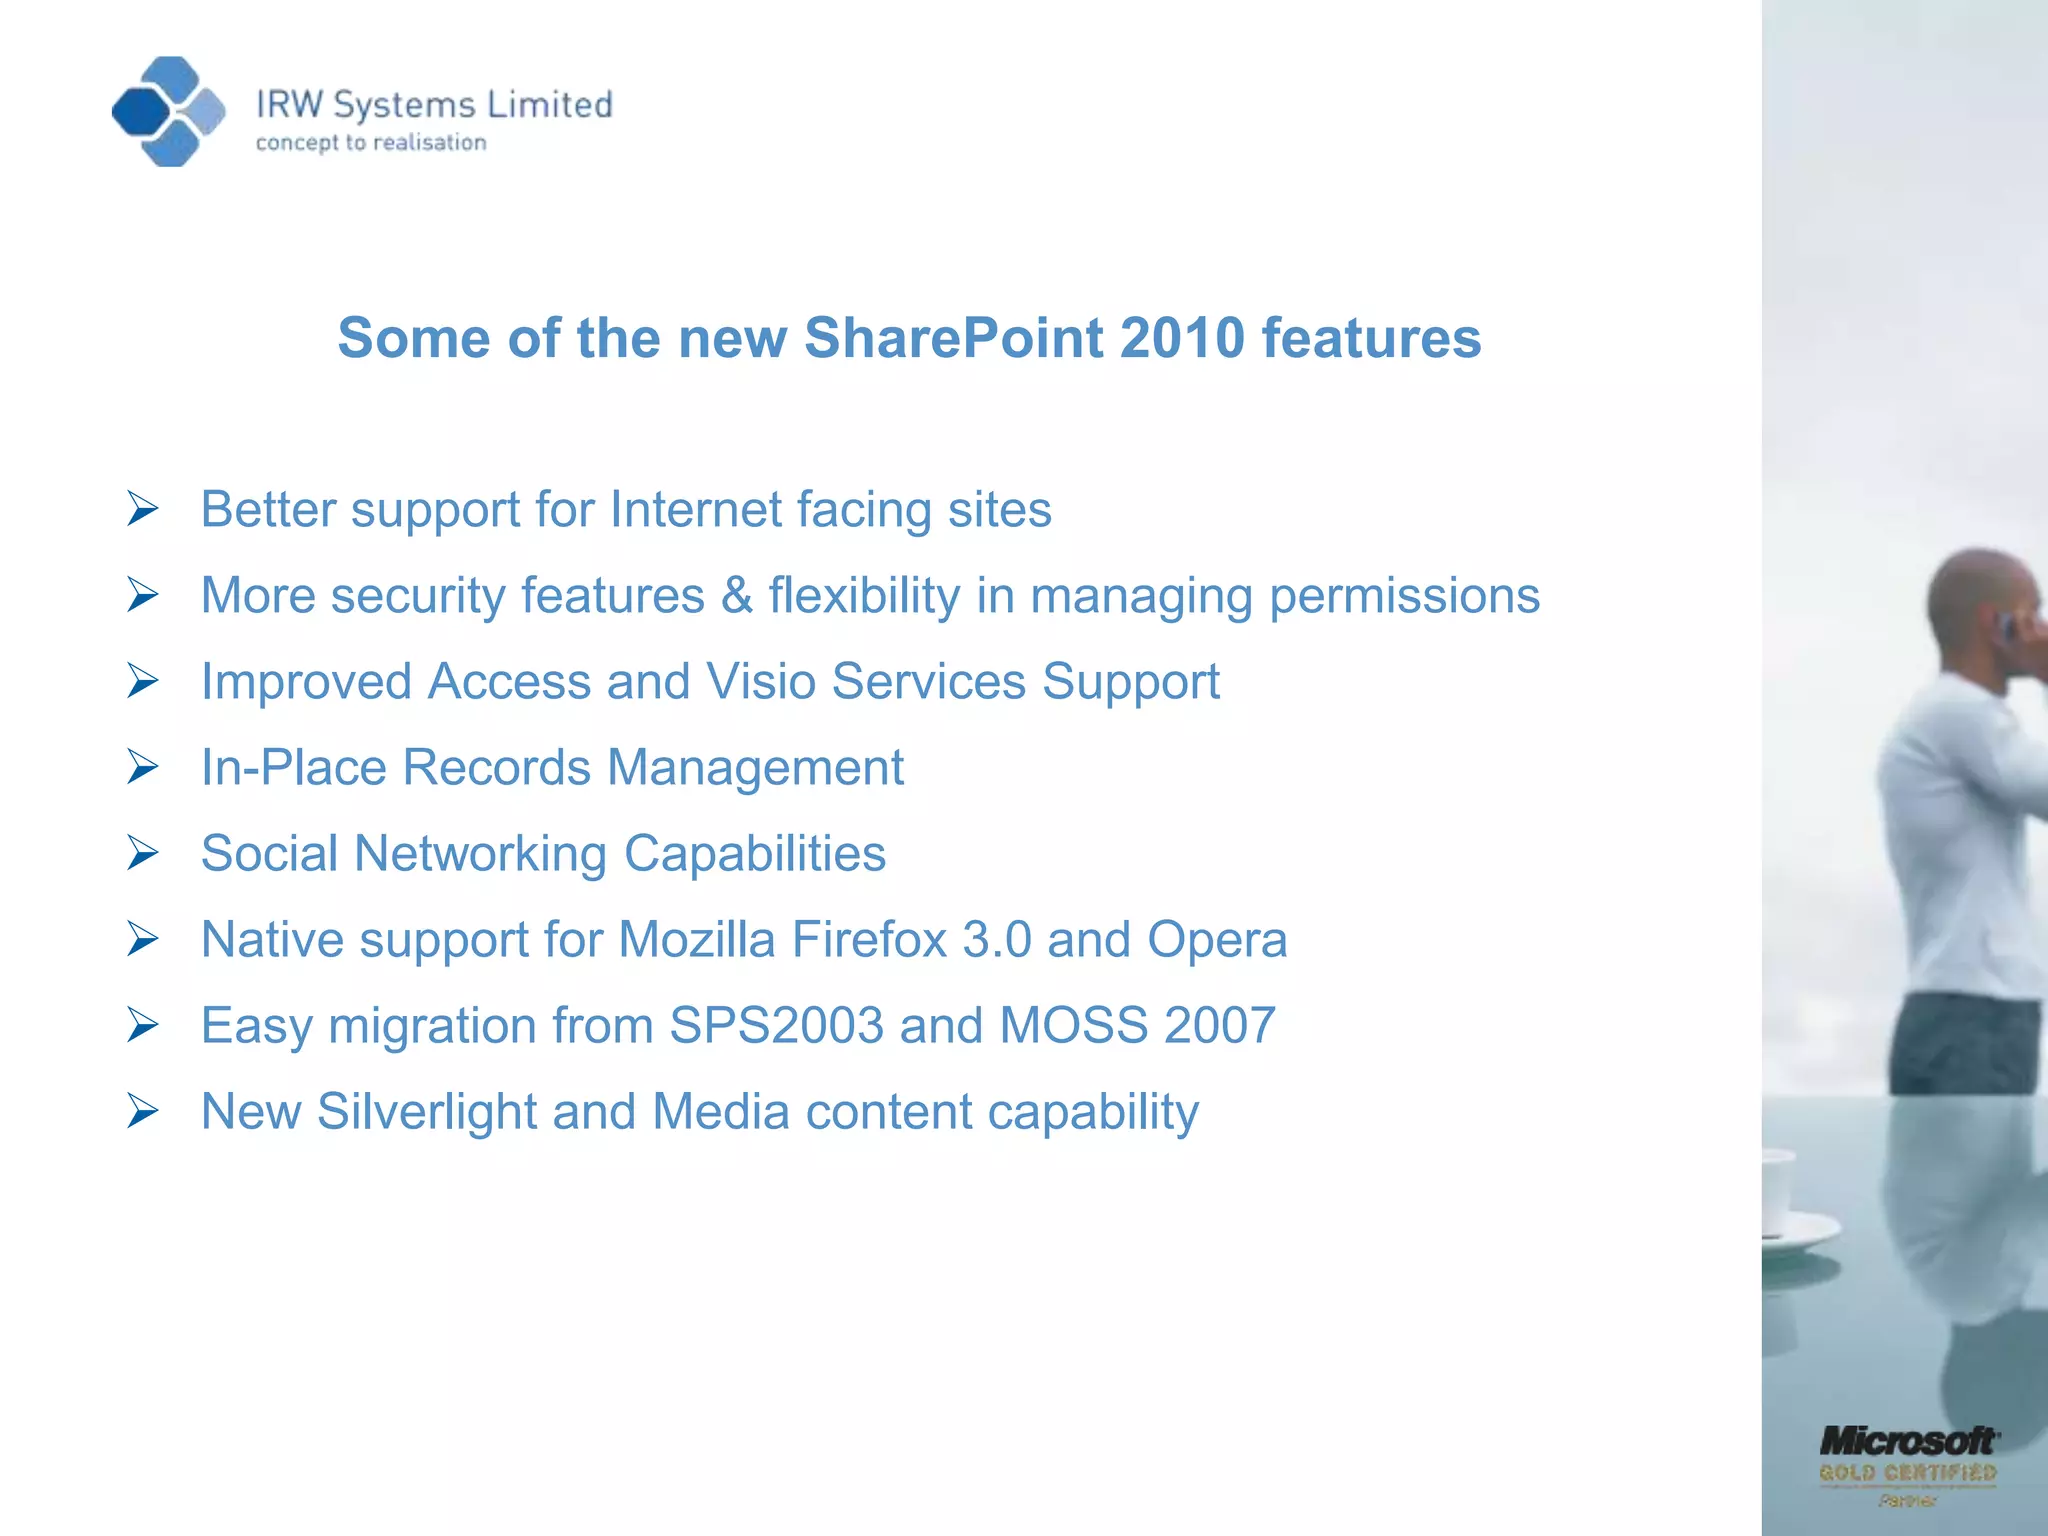The height and width of the screenshot is (1536, 2048).
Task: Select the arrow bullet before Improved Access
Action: point(143,682)
